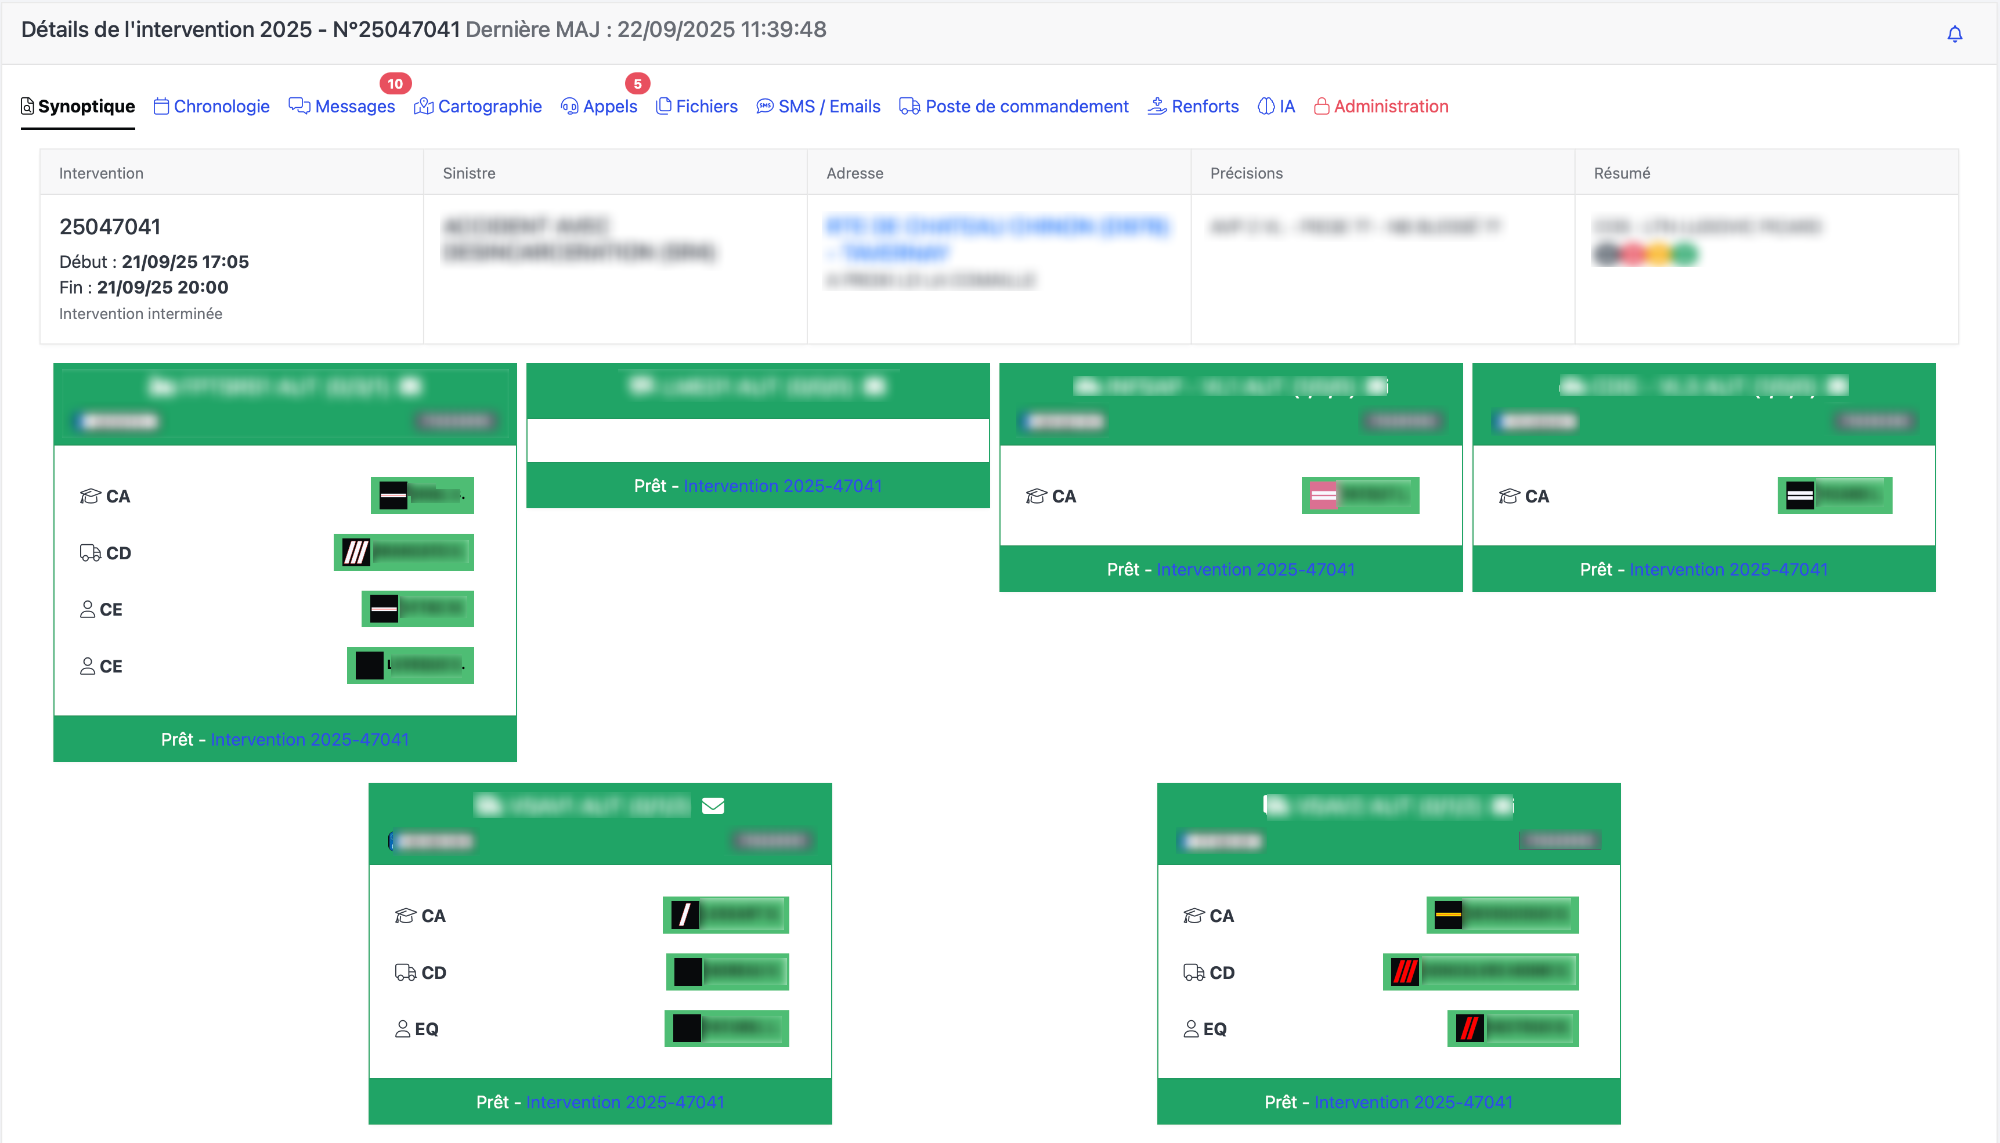The image size is (2000, 1143).
Task: Open Intervention 2025-47041 link in bottom-right card
Action: point(1413,1102)
